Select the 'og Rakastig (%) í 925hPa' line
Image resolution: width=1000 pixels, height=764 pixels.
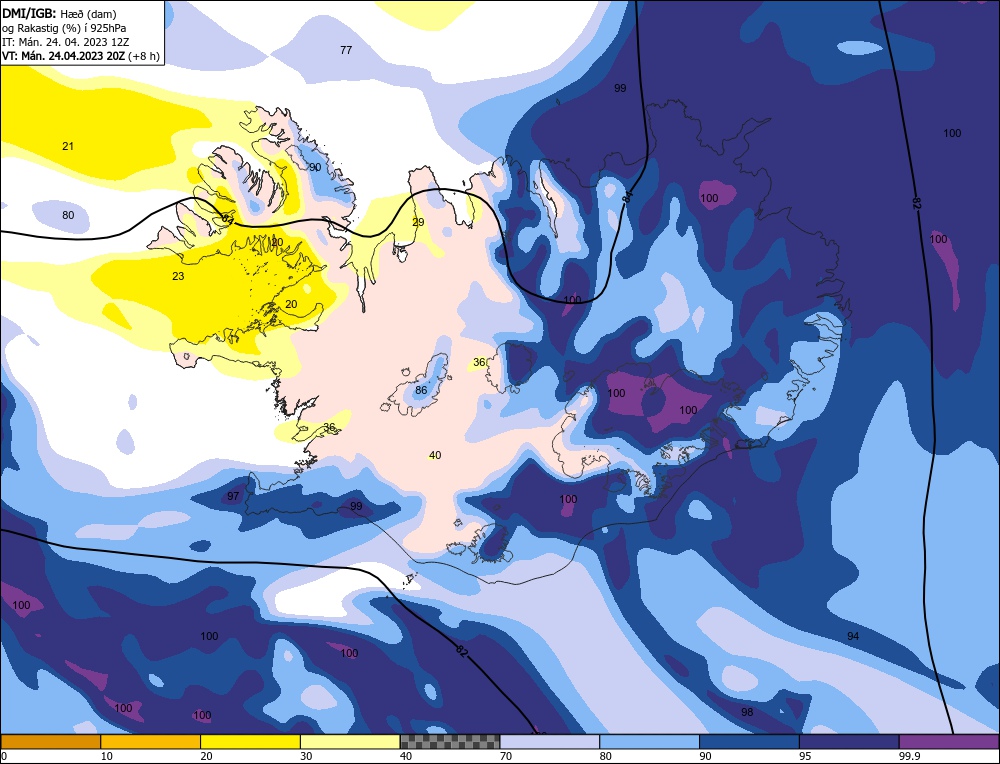coord(64,27)
